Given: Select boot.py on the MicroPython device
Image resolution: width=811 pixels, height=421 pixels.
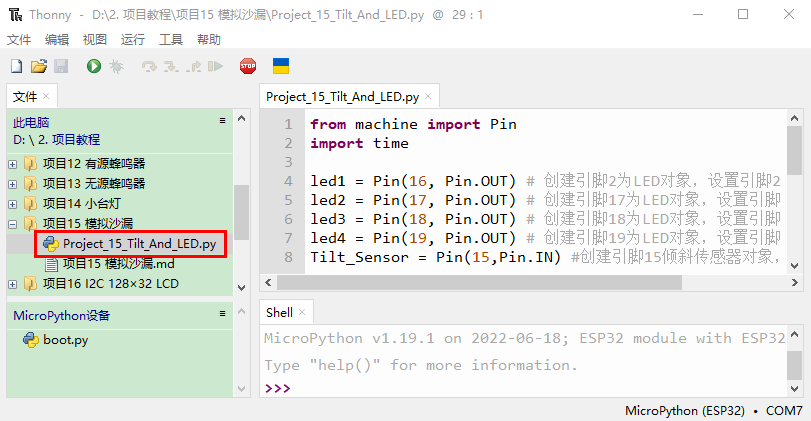Looking at the screenshot, I should [x=65, y=340].
